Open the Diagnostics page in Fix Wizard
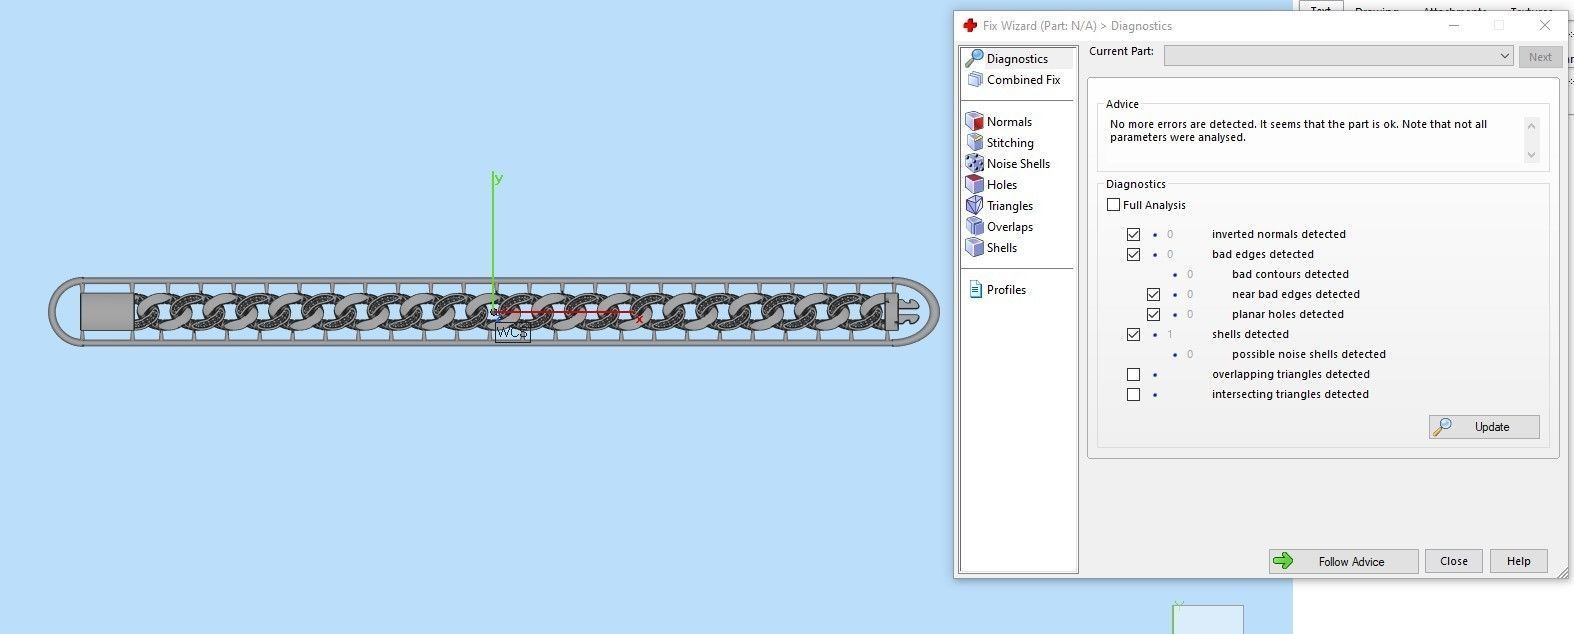 (1017, 59)
